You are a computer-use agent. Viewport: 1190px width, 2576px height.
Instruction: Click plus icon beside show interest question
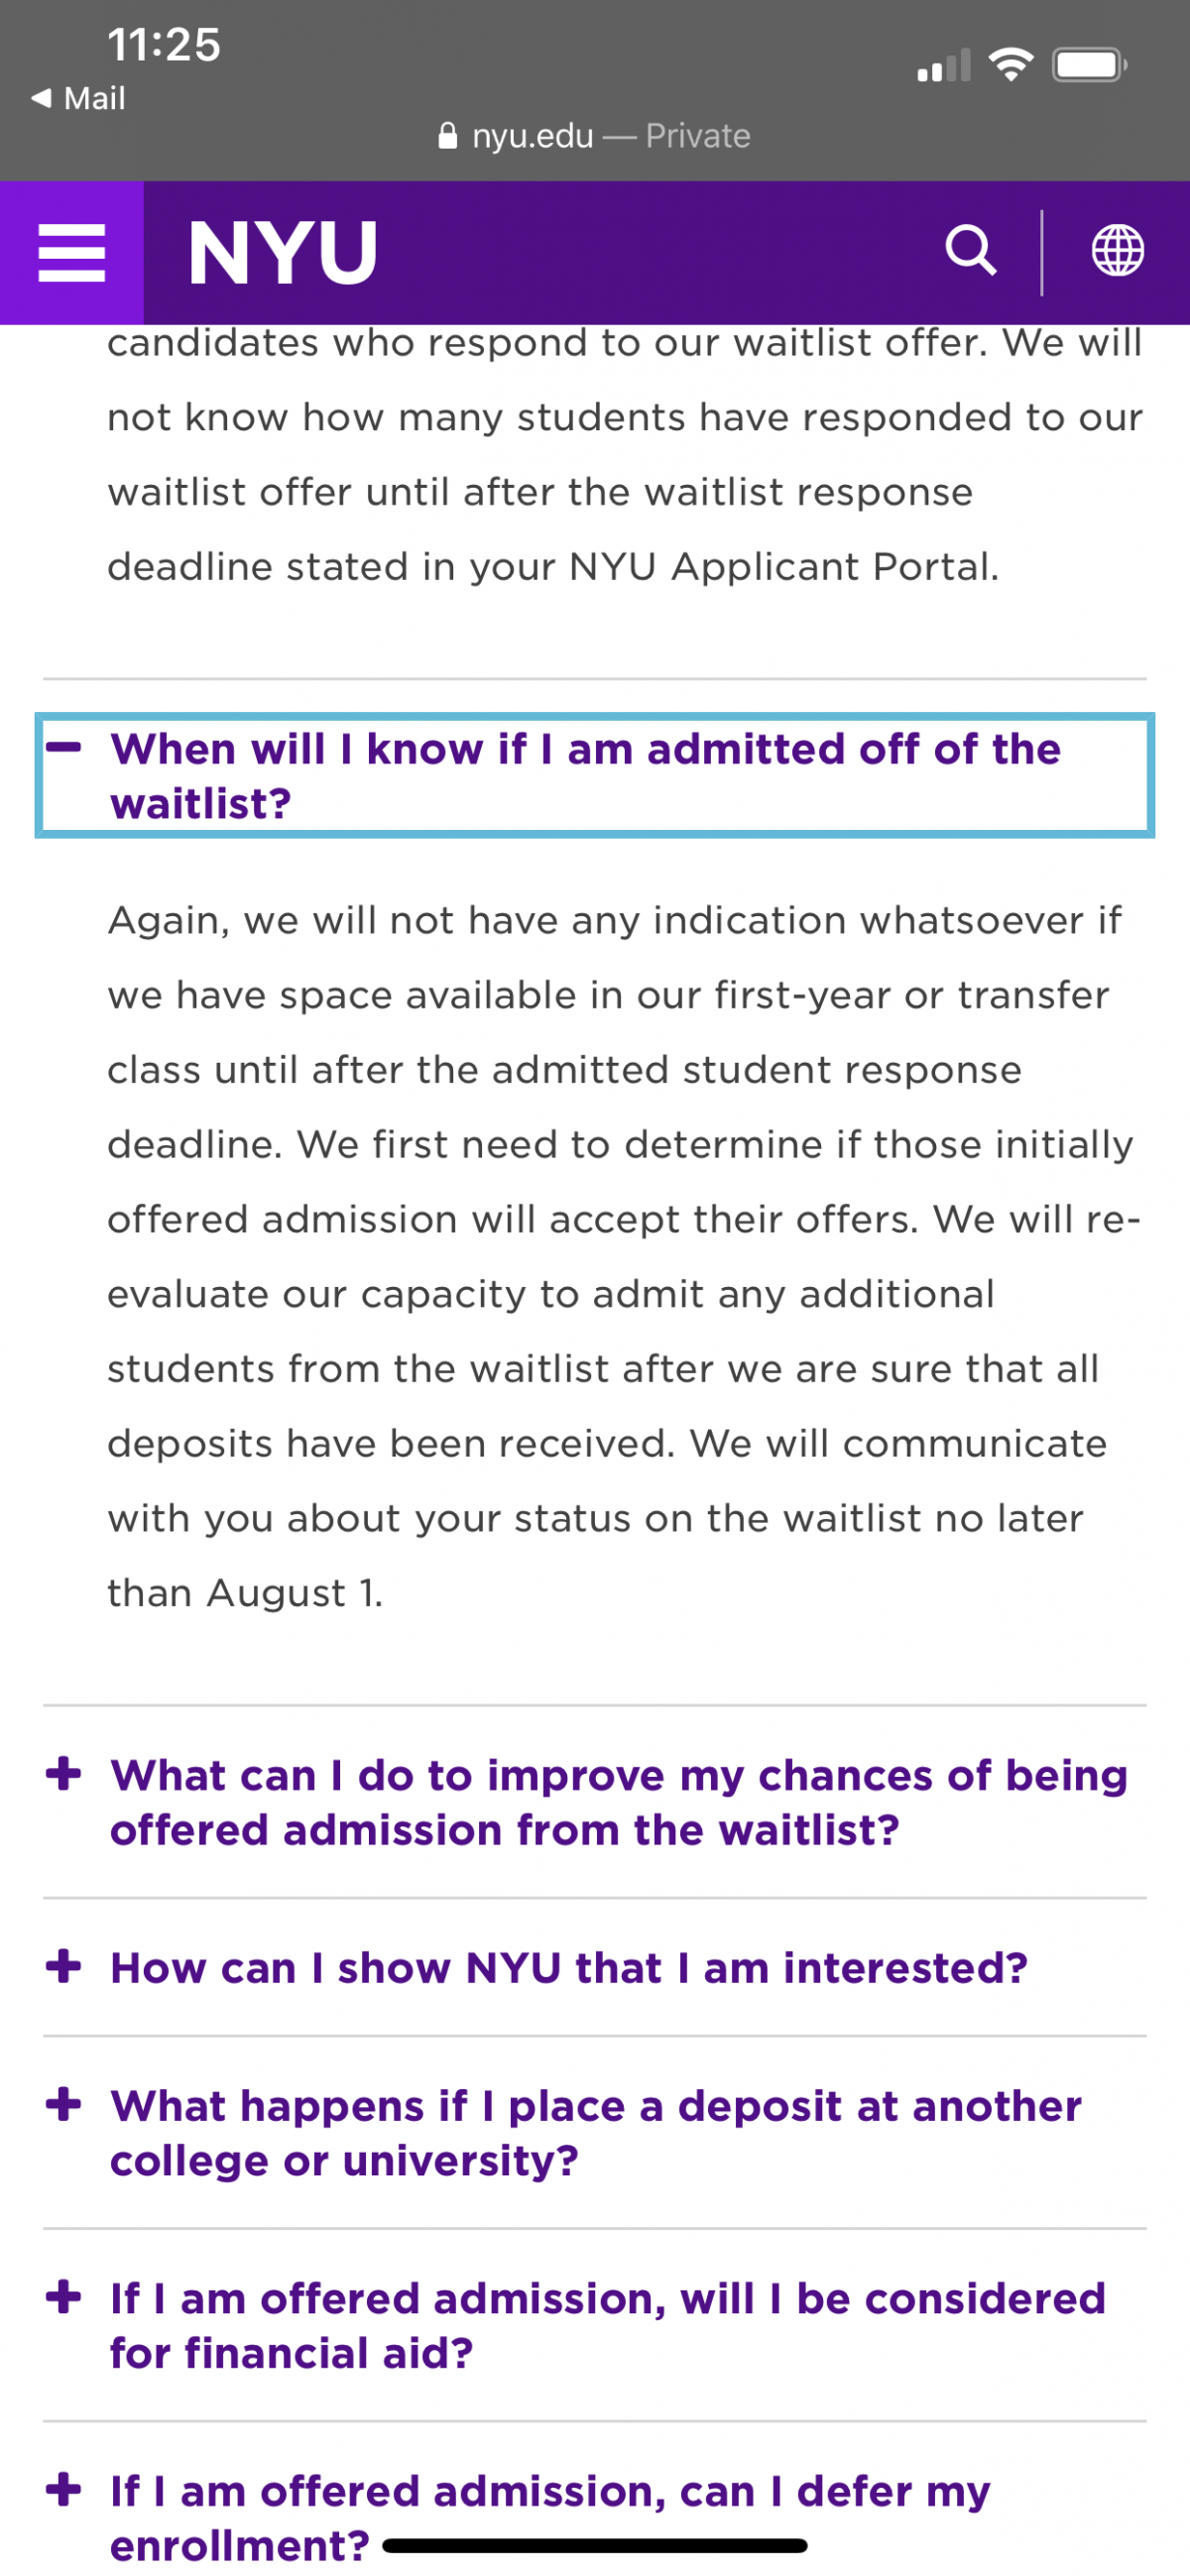point(64,1966)
